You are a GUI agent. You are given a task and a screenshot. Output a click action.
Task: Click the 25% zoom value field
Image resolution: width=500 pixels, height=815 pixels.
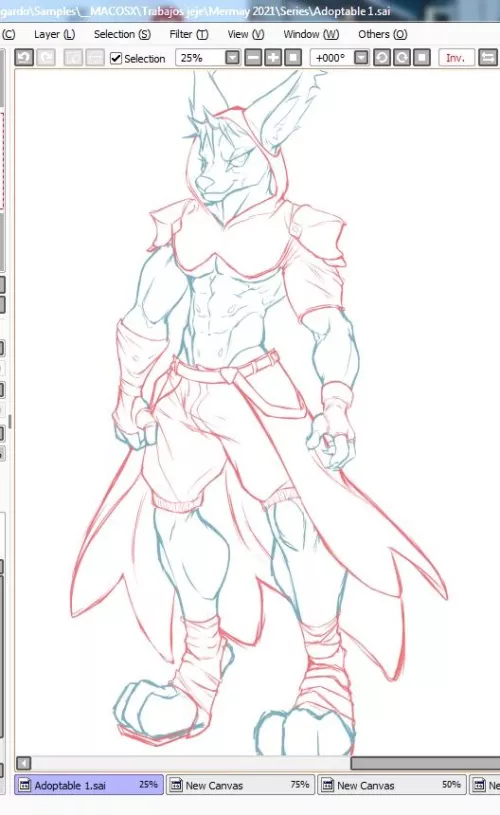tap(201, 57)
